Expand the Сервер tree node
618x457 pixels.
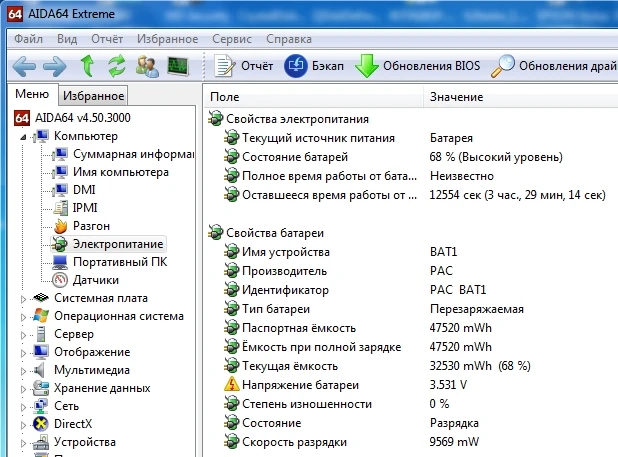[23, 335]
